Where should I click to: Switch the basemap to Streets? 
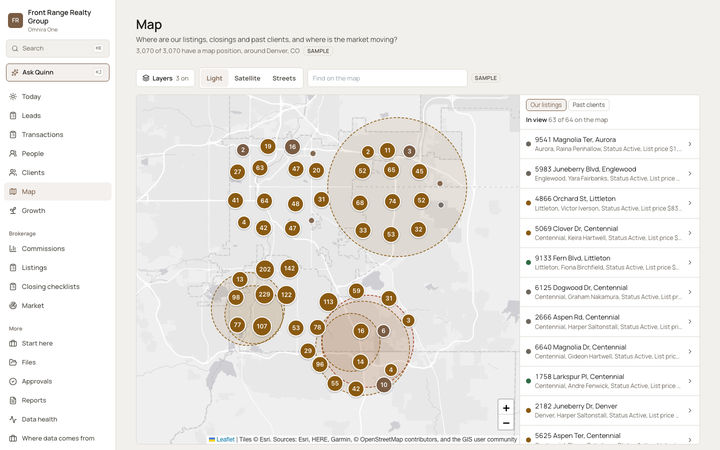(x=284, y=78)
